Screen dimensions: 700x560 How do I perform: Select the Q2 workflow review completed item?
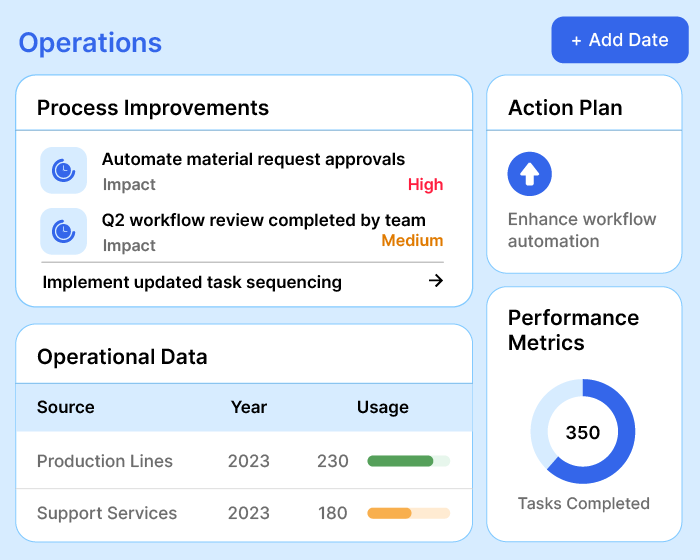[x=263, y=220]
